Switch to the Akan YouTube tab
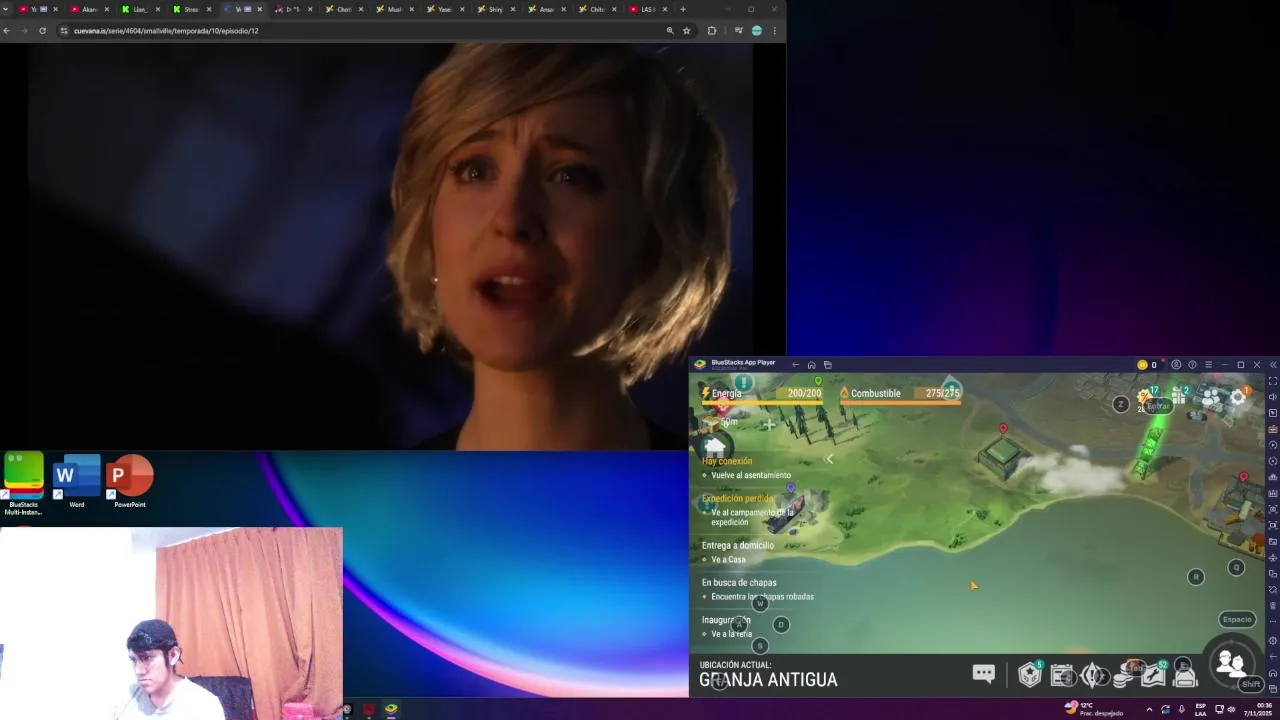This screenshot has width=1280, height=720. click(x=89, y=9)
